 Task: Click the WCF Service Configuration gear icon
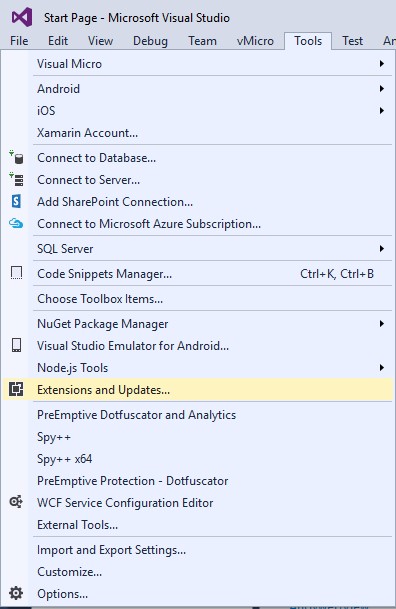(x=16, y=502)
